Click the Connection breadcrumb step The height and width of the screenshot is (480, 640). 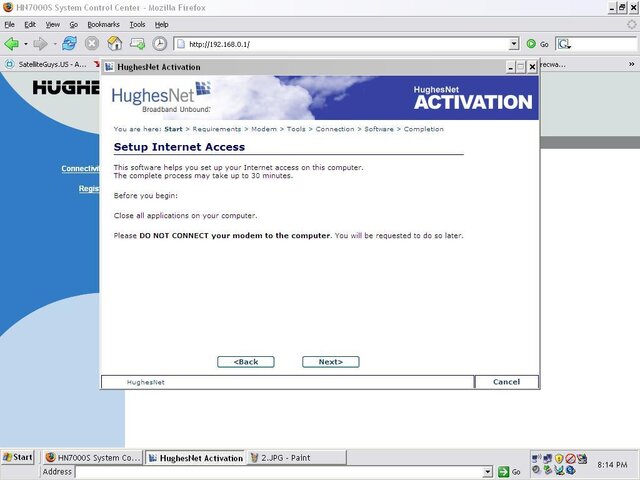(x=335, y=129)
